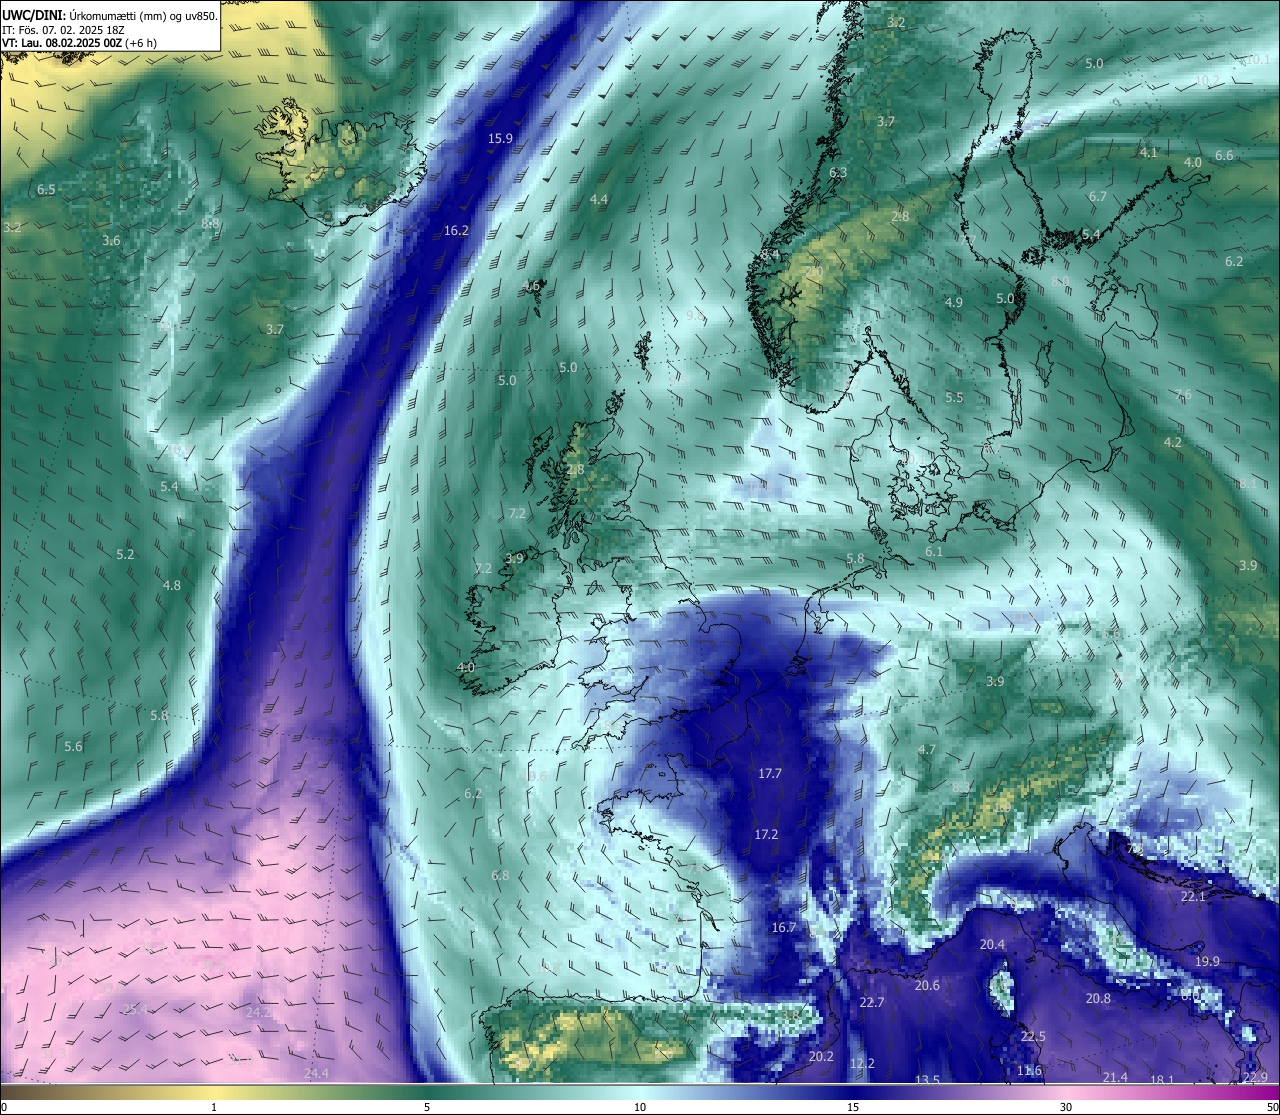Click the 13.5 value label

point(927,1080)
